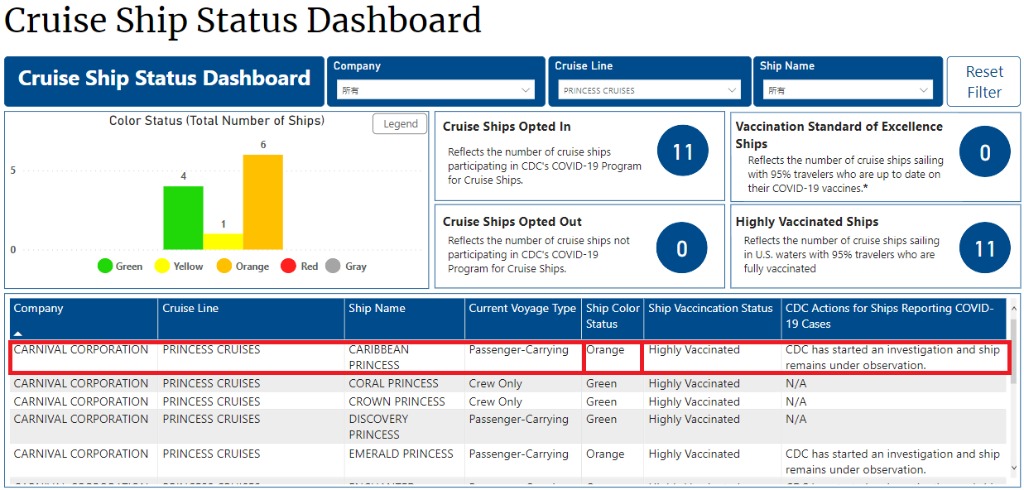Select the CARIBBEAN PRINCESS ship name cell
This screenshot has width=1024, height=490.
(404, 357)
